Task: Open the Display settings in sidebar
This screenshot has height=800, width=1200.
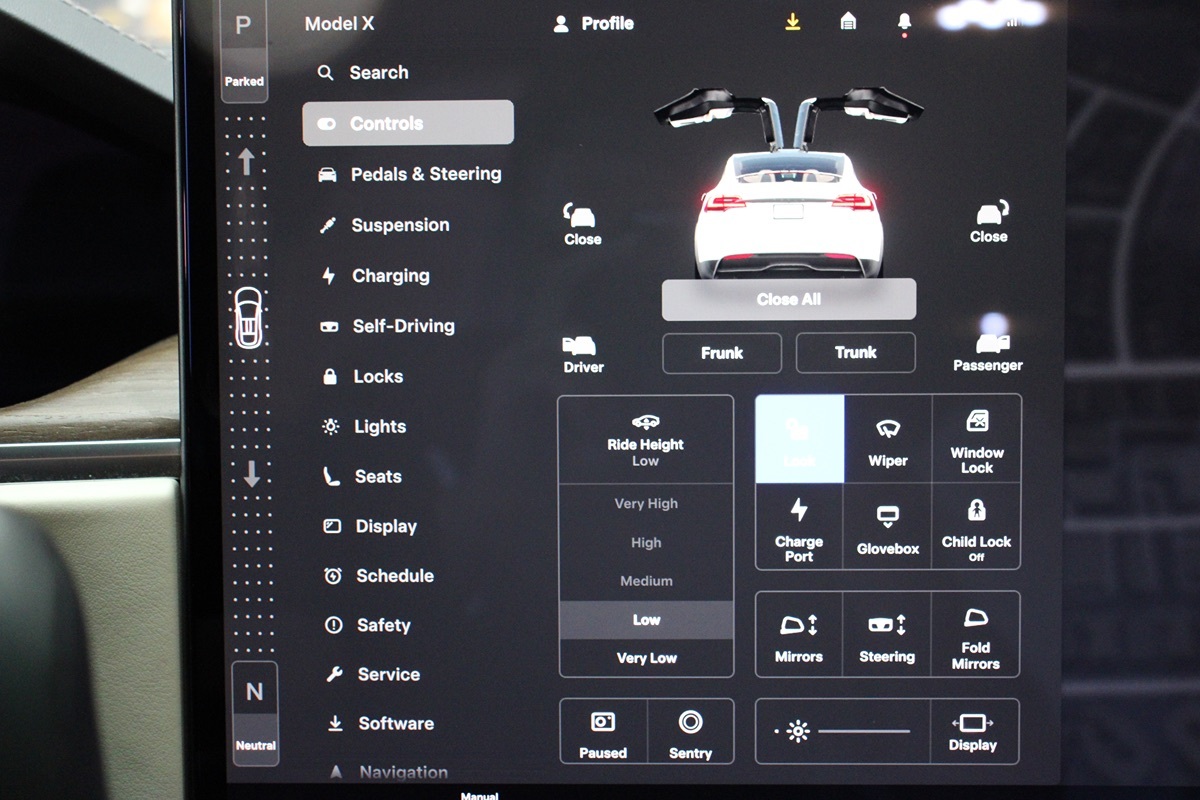Action: pyautogui.click(x=371, y=526)
